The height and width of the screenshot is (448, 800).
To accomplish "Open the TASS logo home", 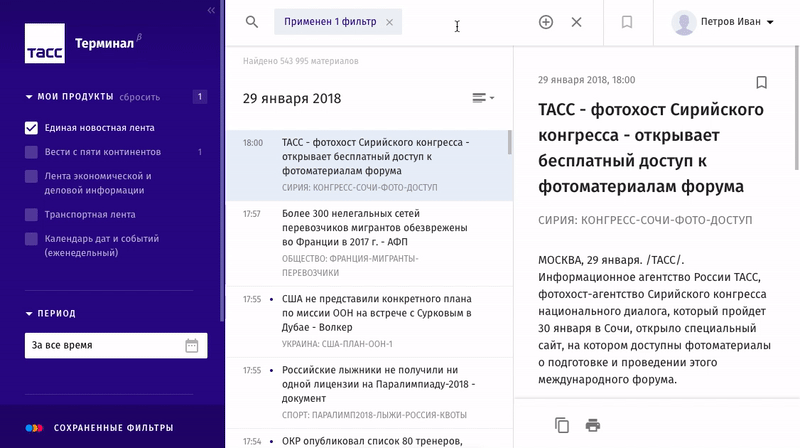I will [x=45, y=43].
